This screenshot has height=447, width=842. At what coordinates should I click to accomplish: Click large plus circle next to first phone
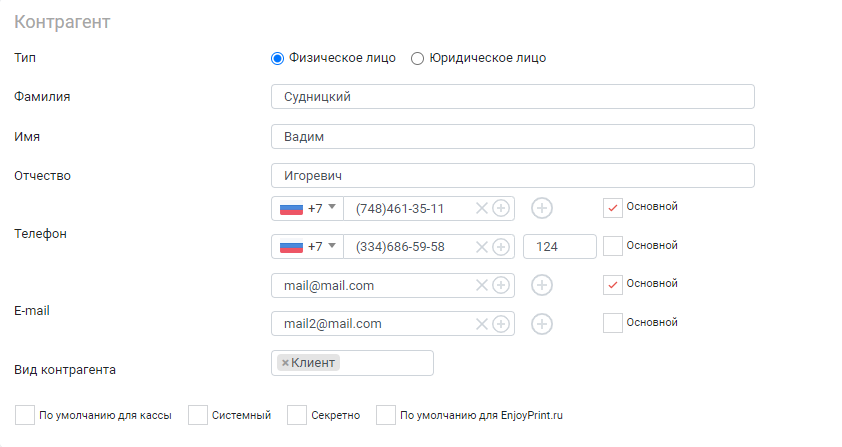pyautogui.click(x=542, y=208)
